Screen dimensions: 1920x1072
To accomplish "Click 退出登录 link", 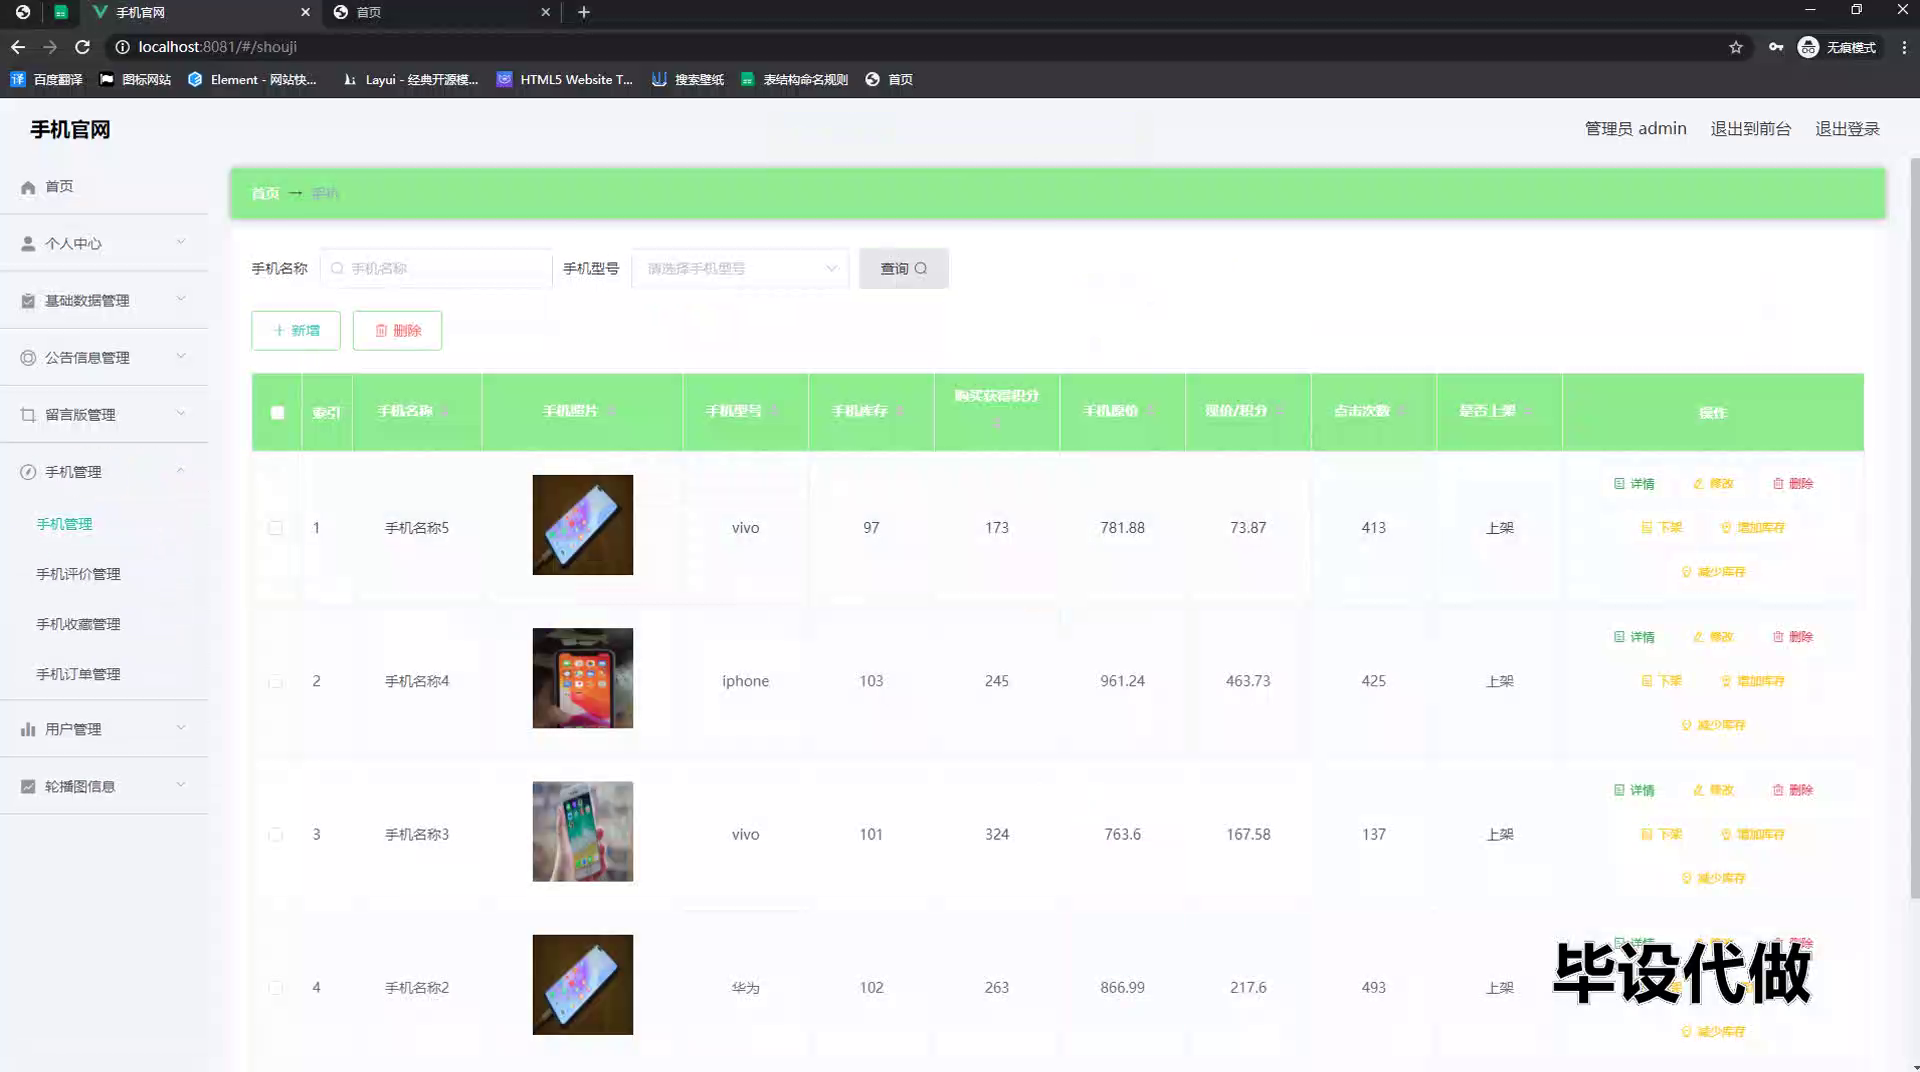I will click(x=1847, y=128).
